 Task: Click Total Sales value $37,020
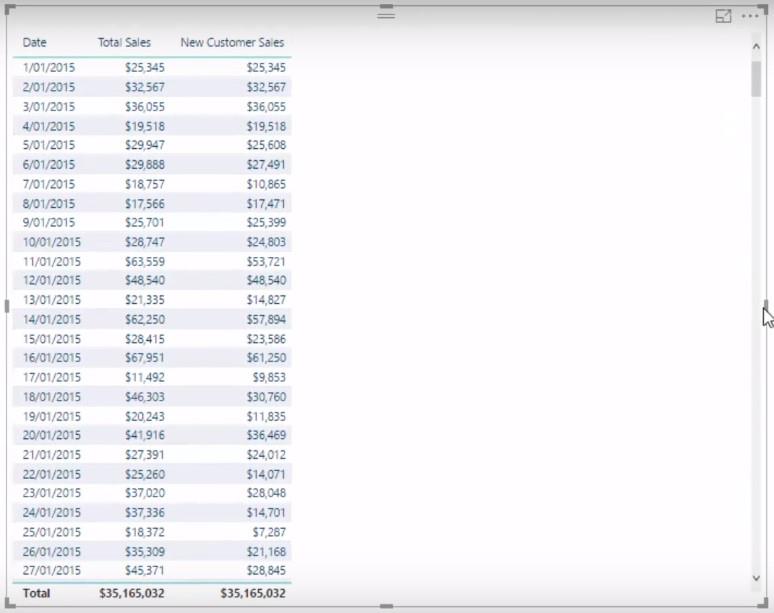[x=145, y=493]
